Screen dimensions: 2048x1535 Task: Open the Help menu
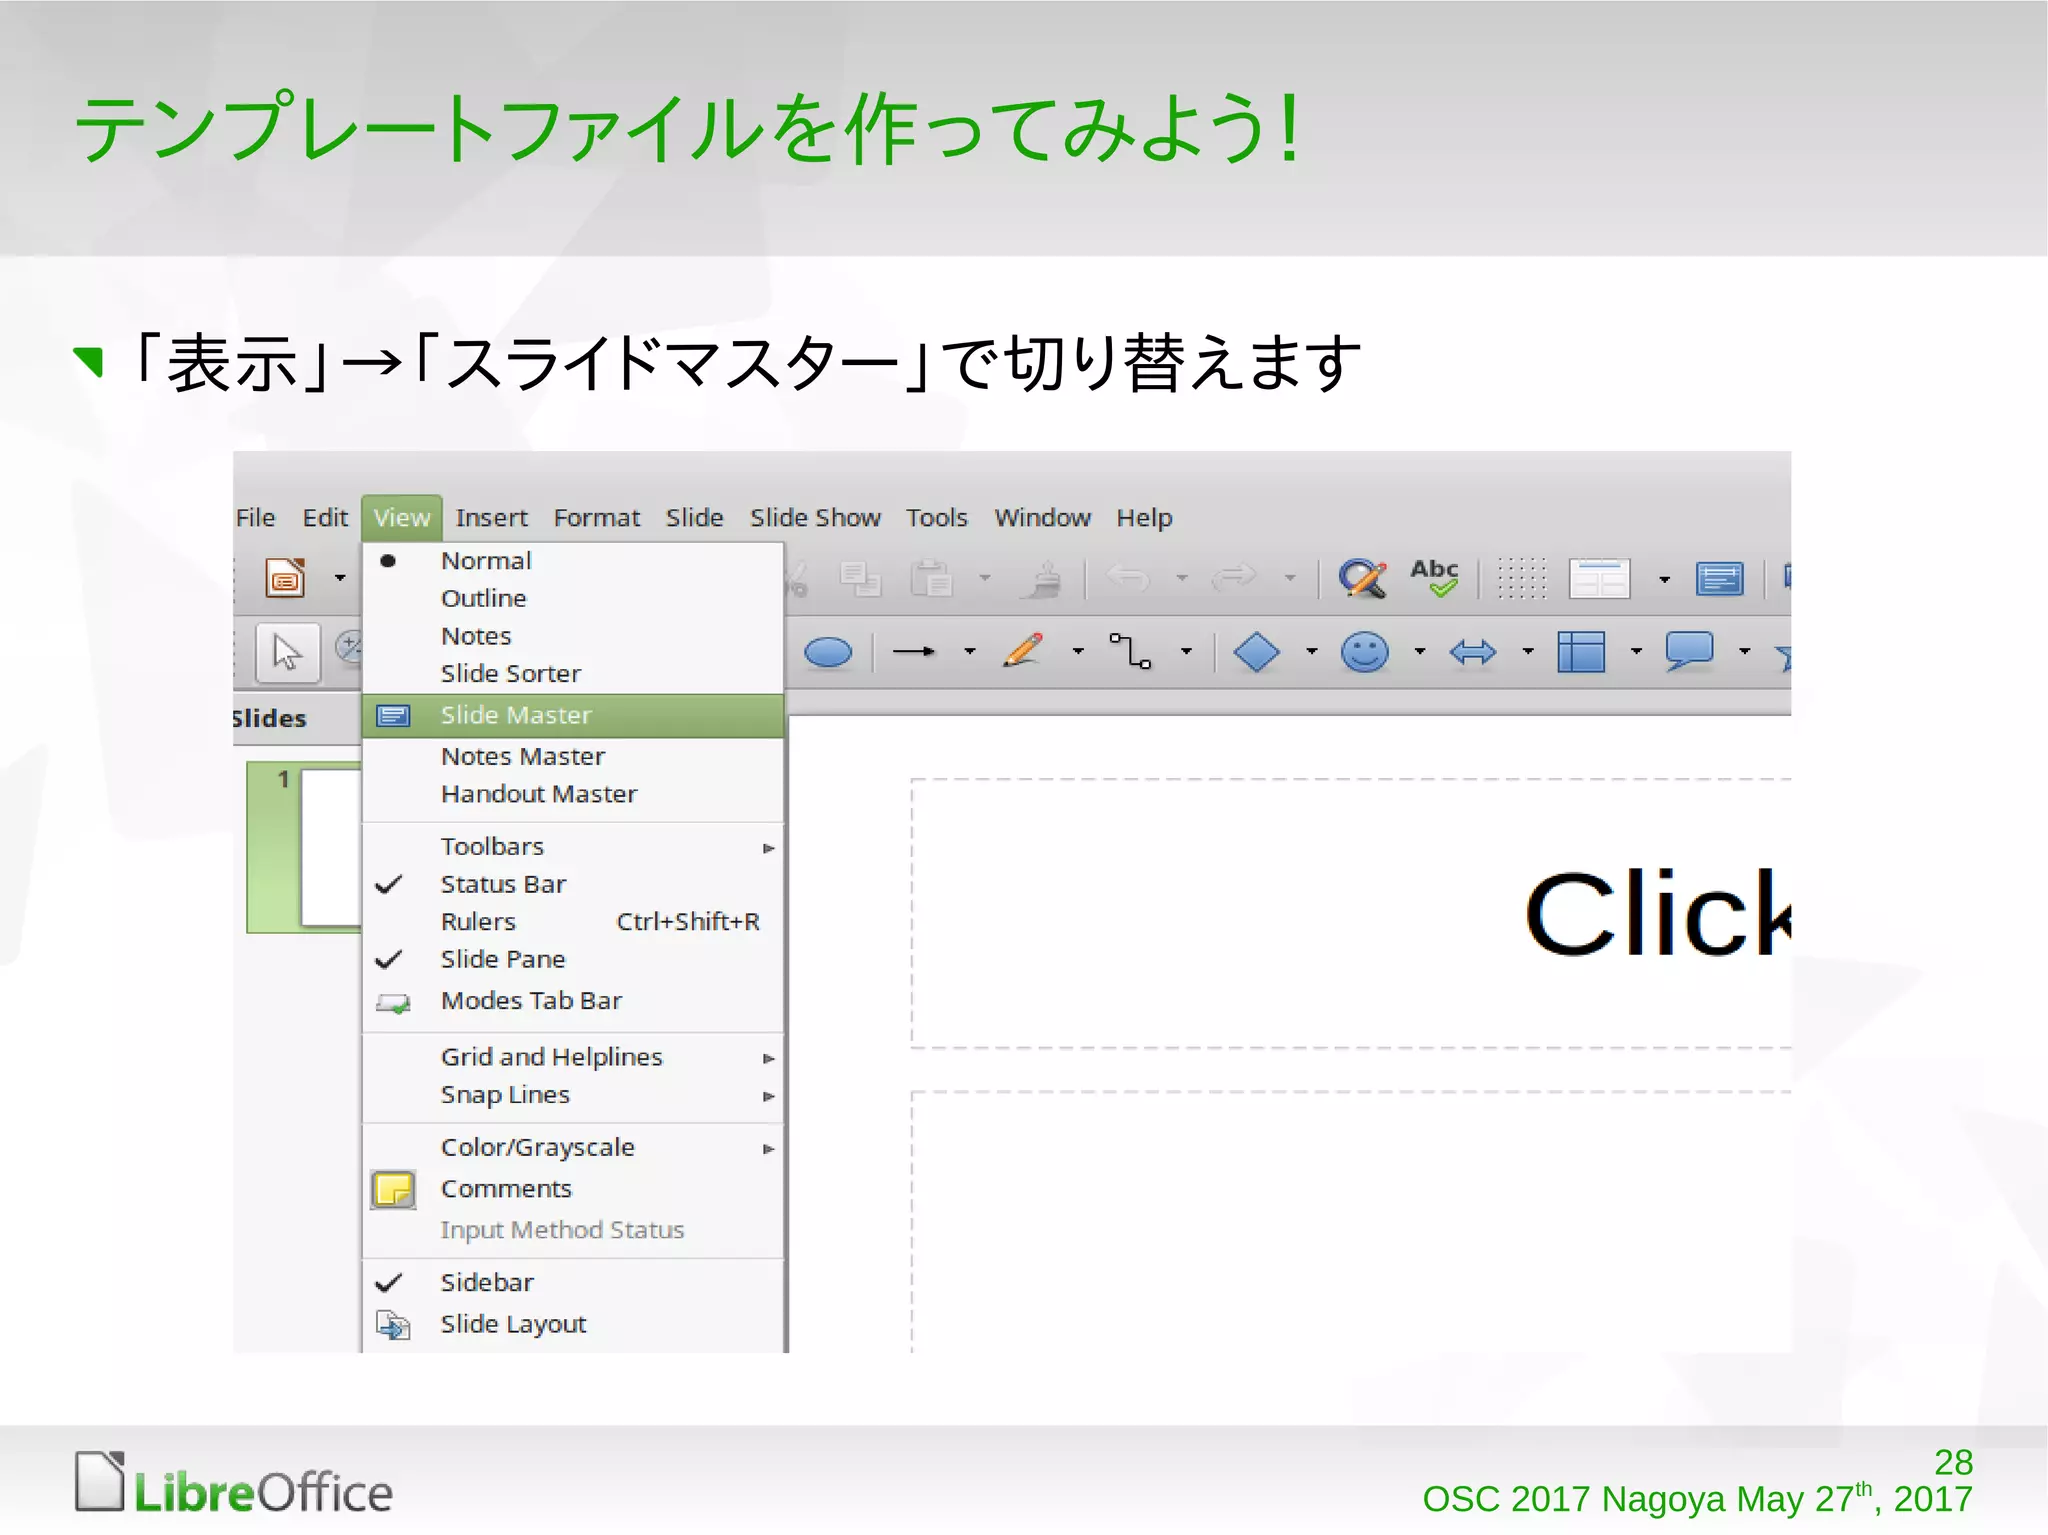1144,518
